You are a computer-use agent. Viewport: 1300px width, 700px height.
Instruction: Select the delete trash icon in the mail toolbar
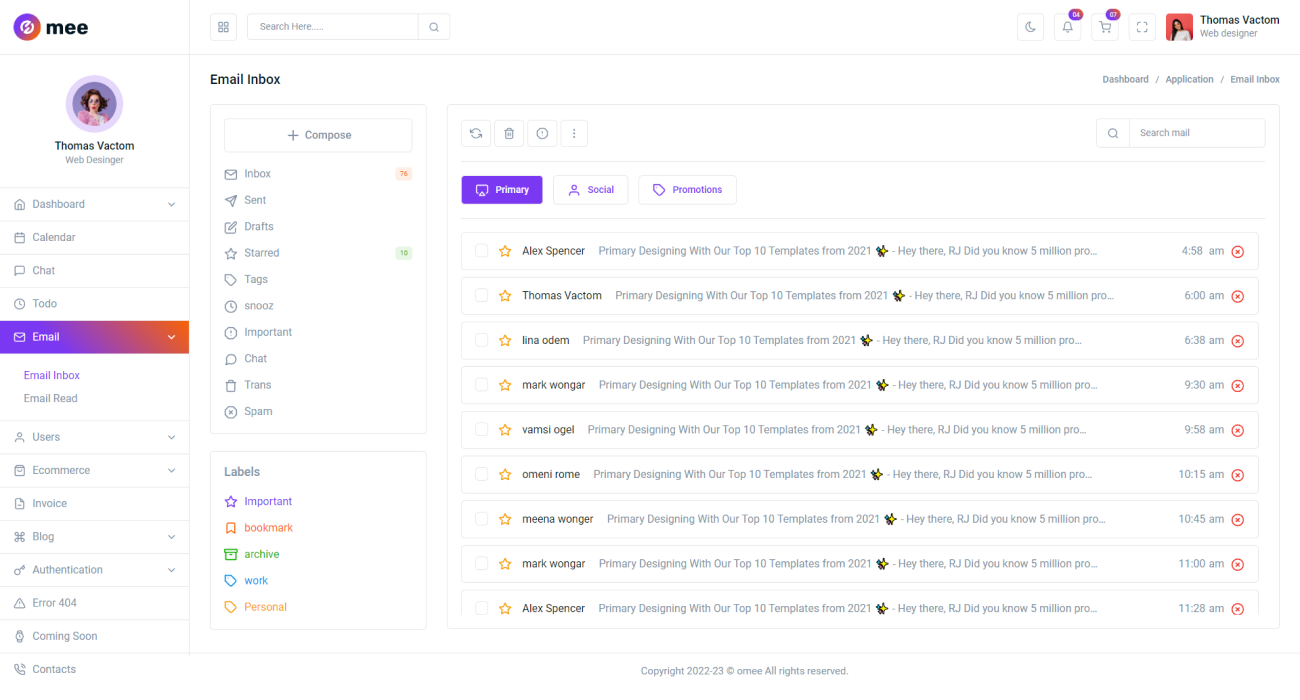click(x=509, y=132)
